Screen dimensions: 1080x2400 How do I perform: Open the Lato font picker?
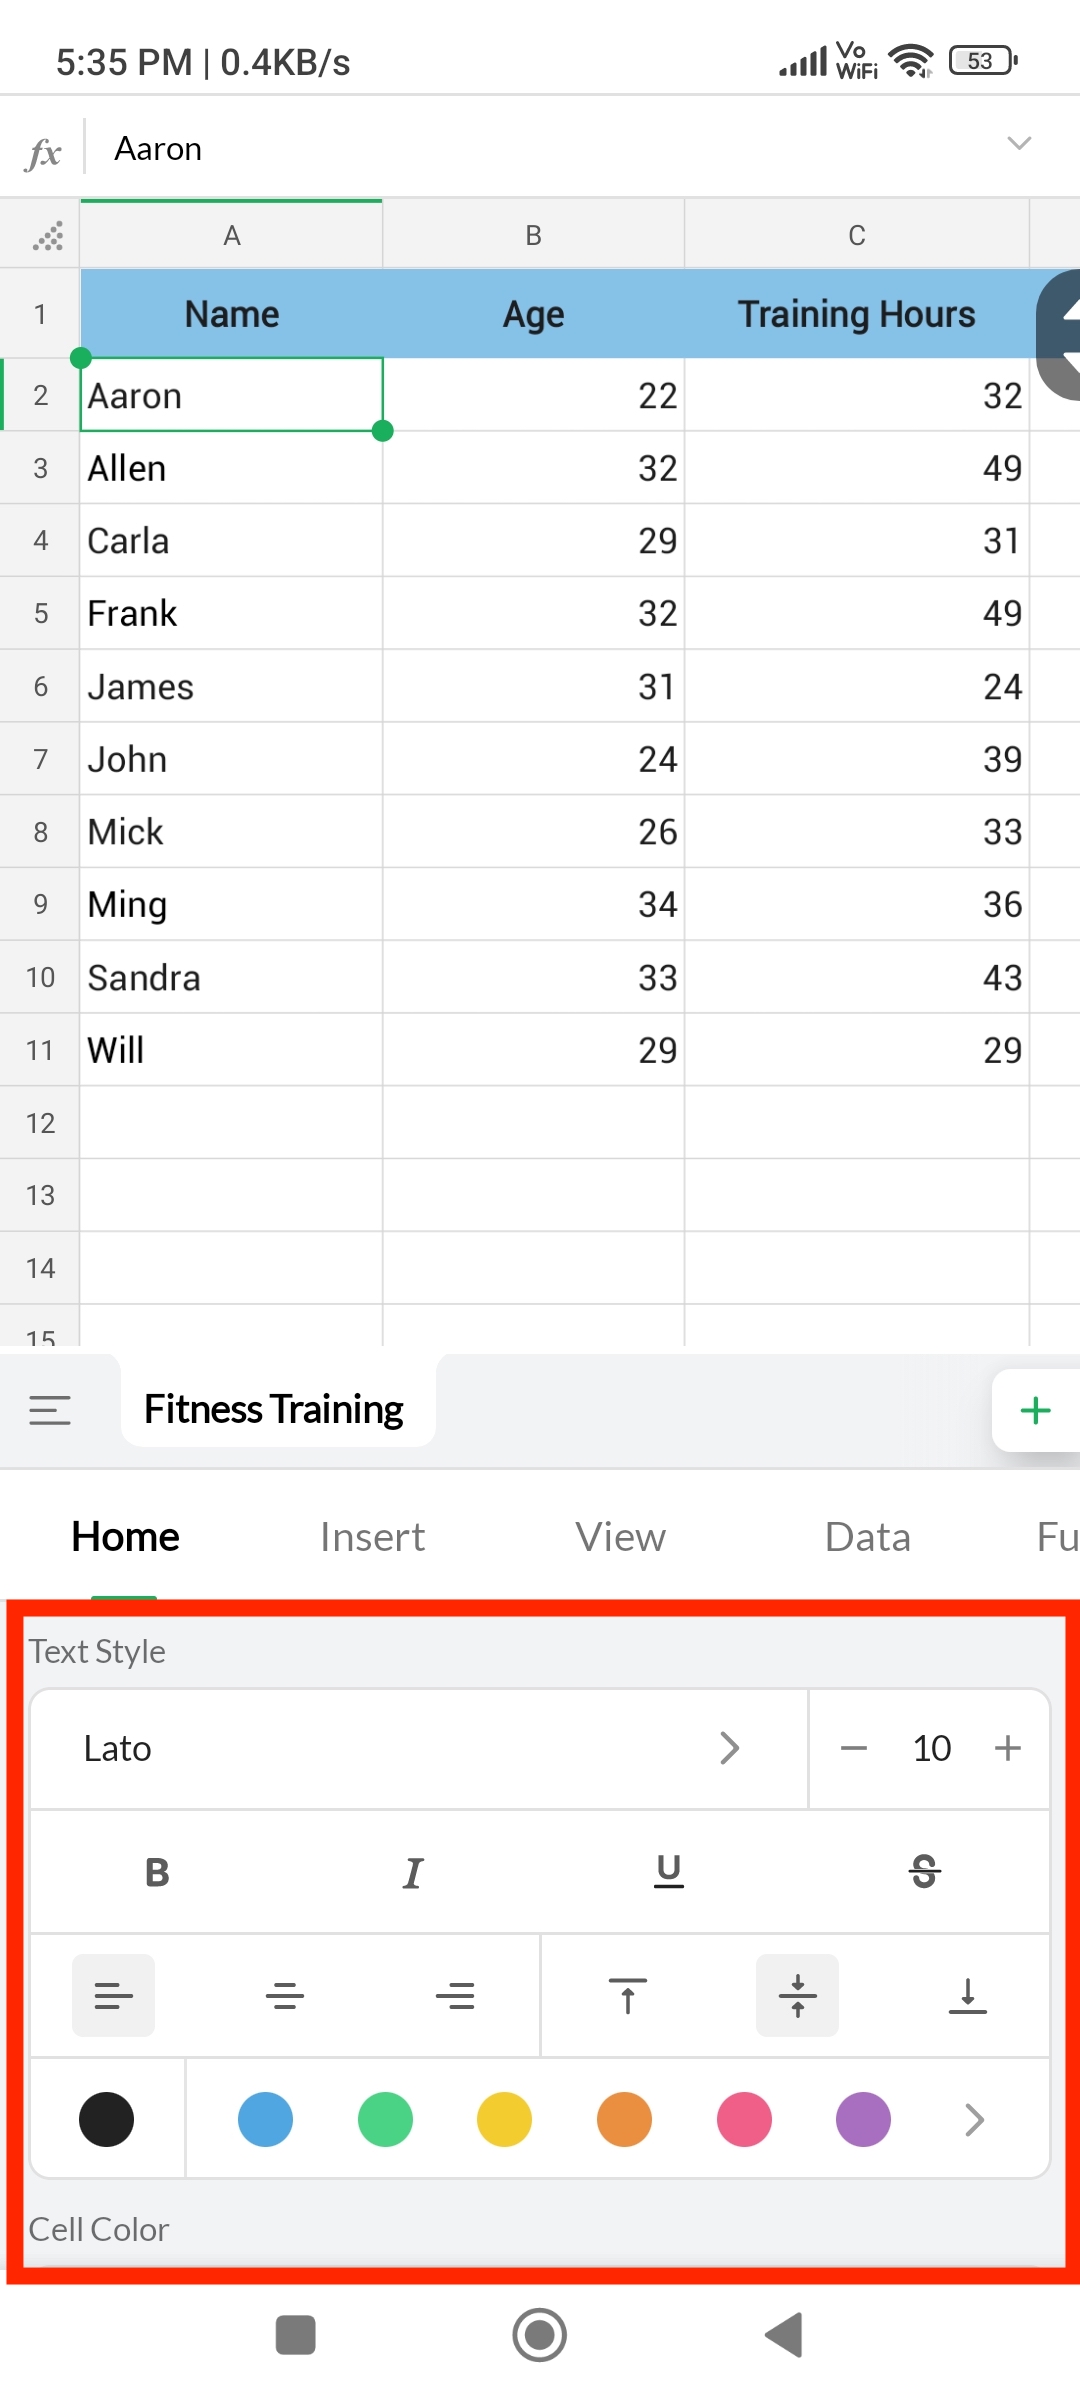(x=418, y=1748)
